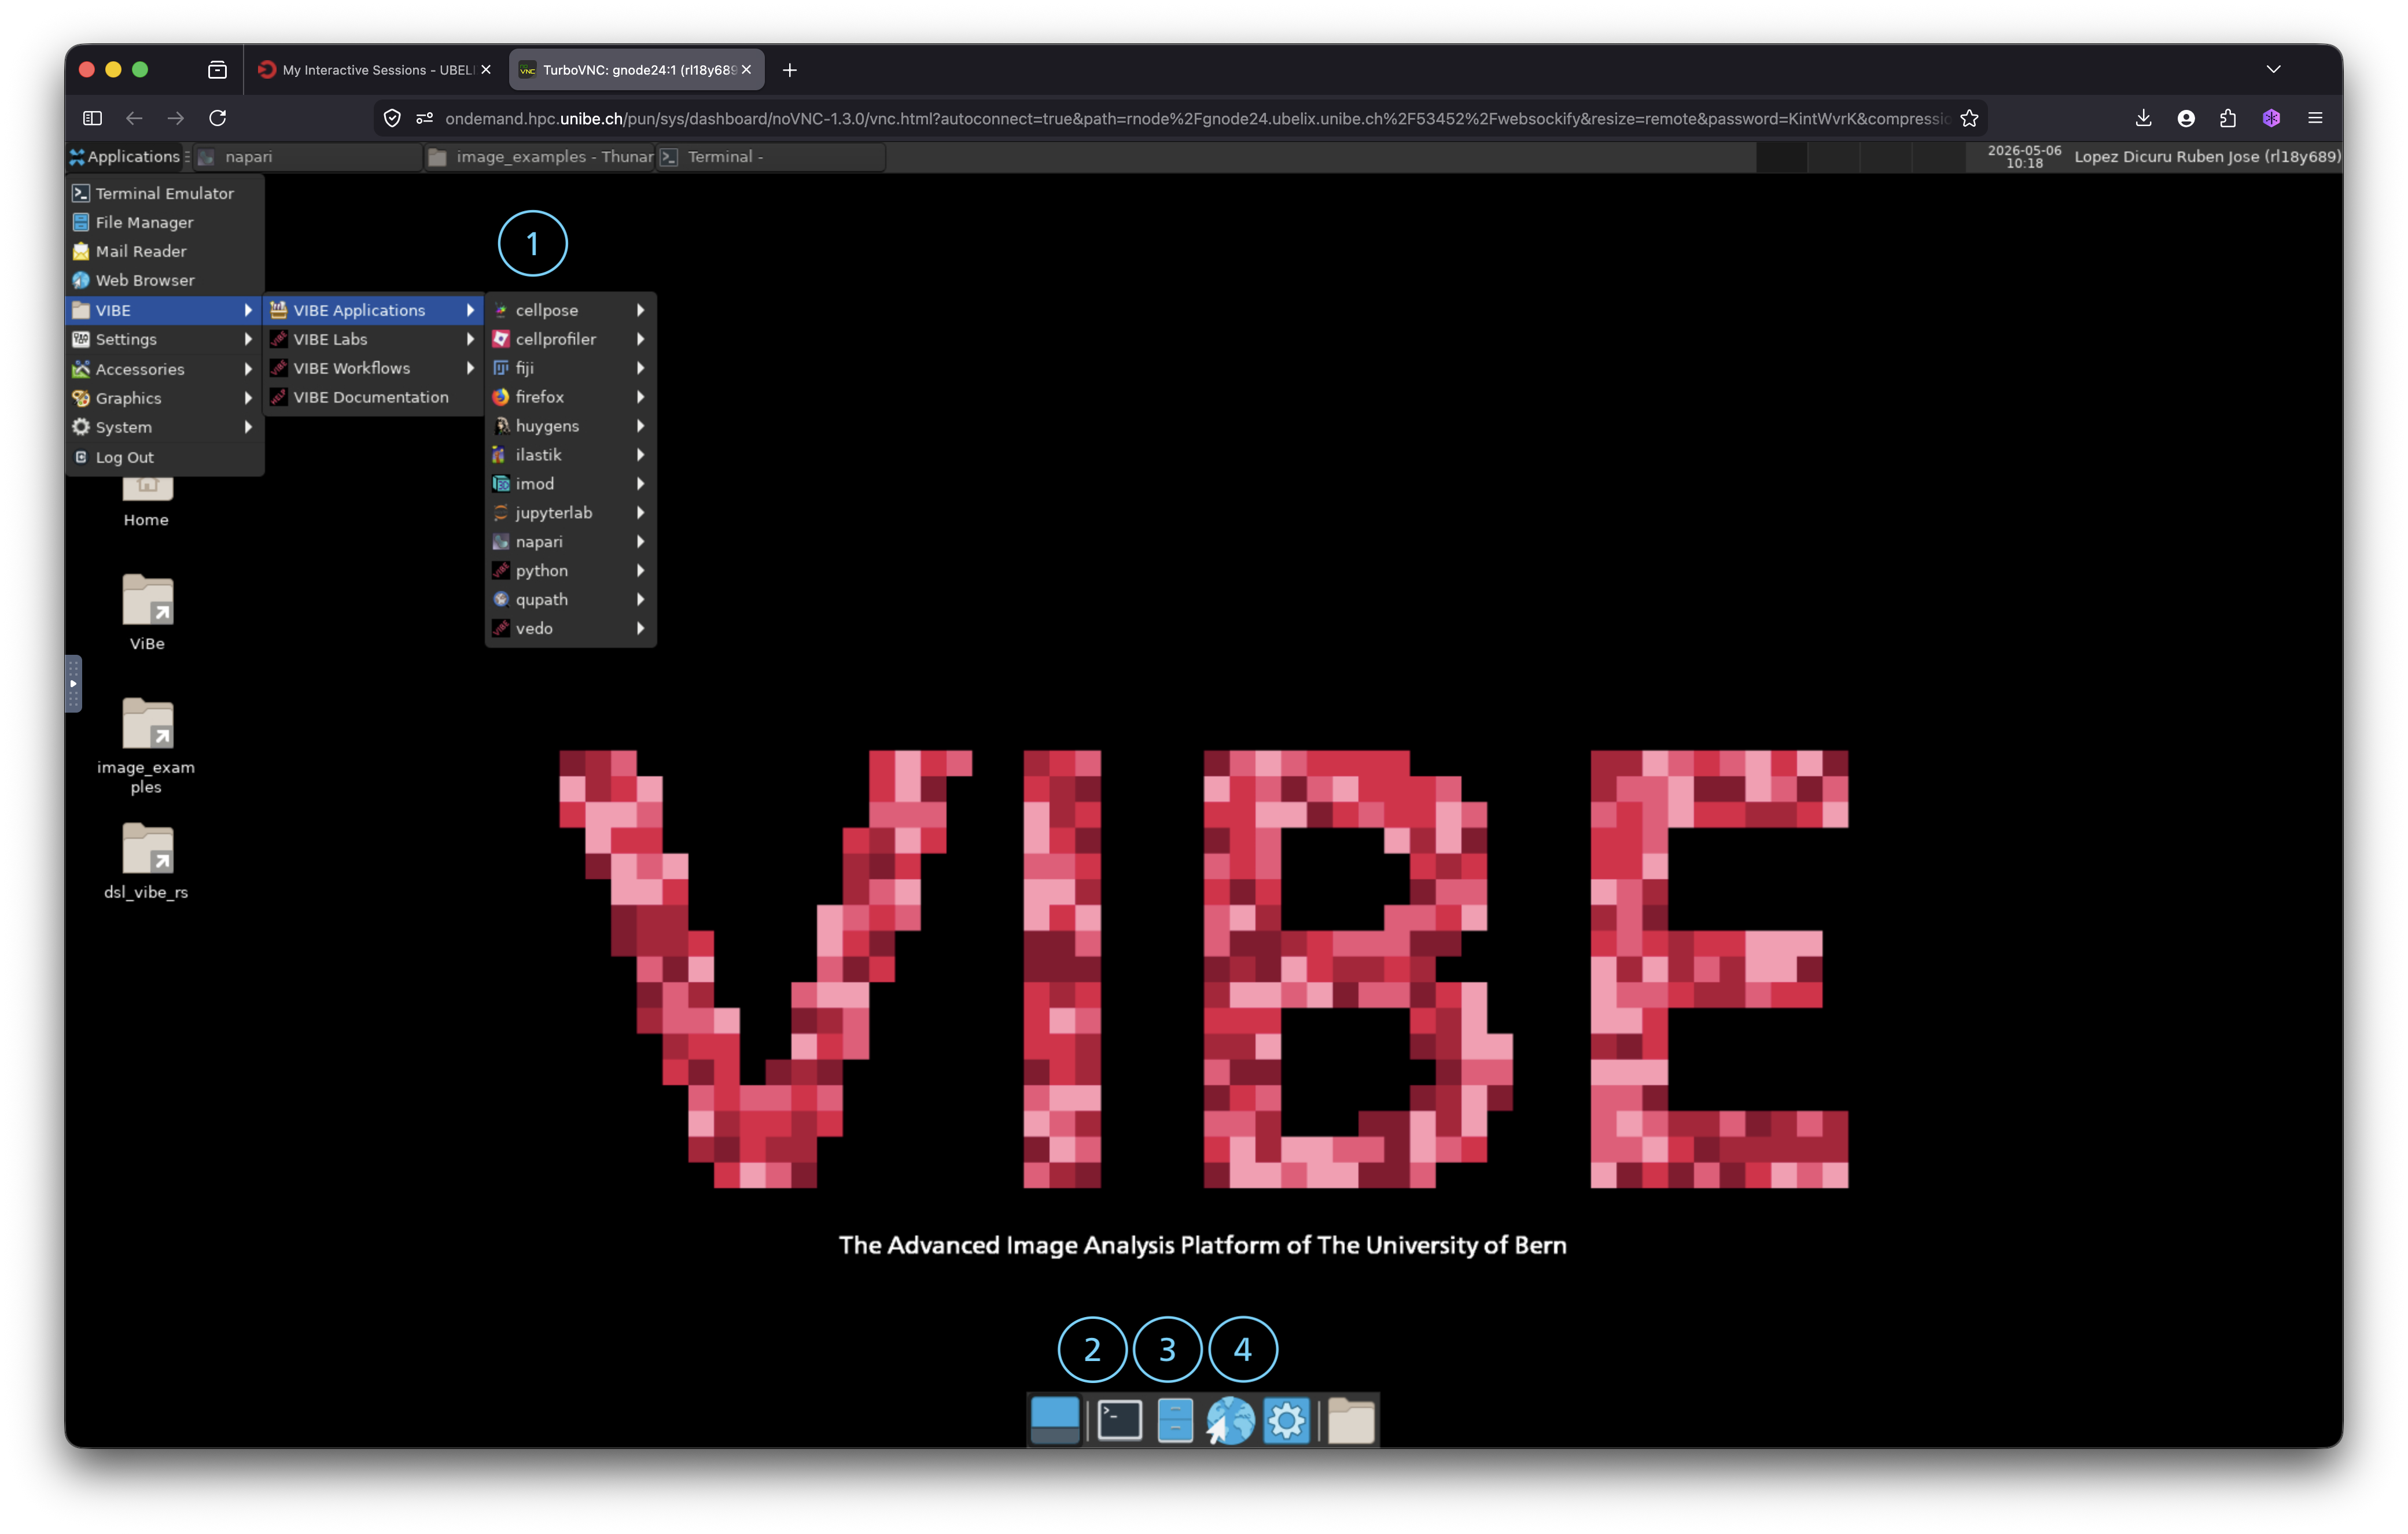
Task: Open the folder icon in bottom dock
Action: 1351,1420
